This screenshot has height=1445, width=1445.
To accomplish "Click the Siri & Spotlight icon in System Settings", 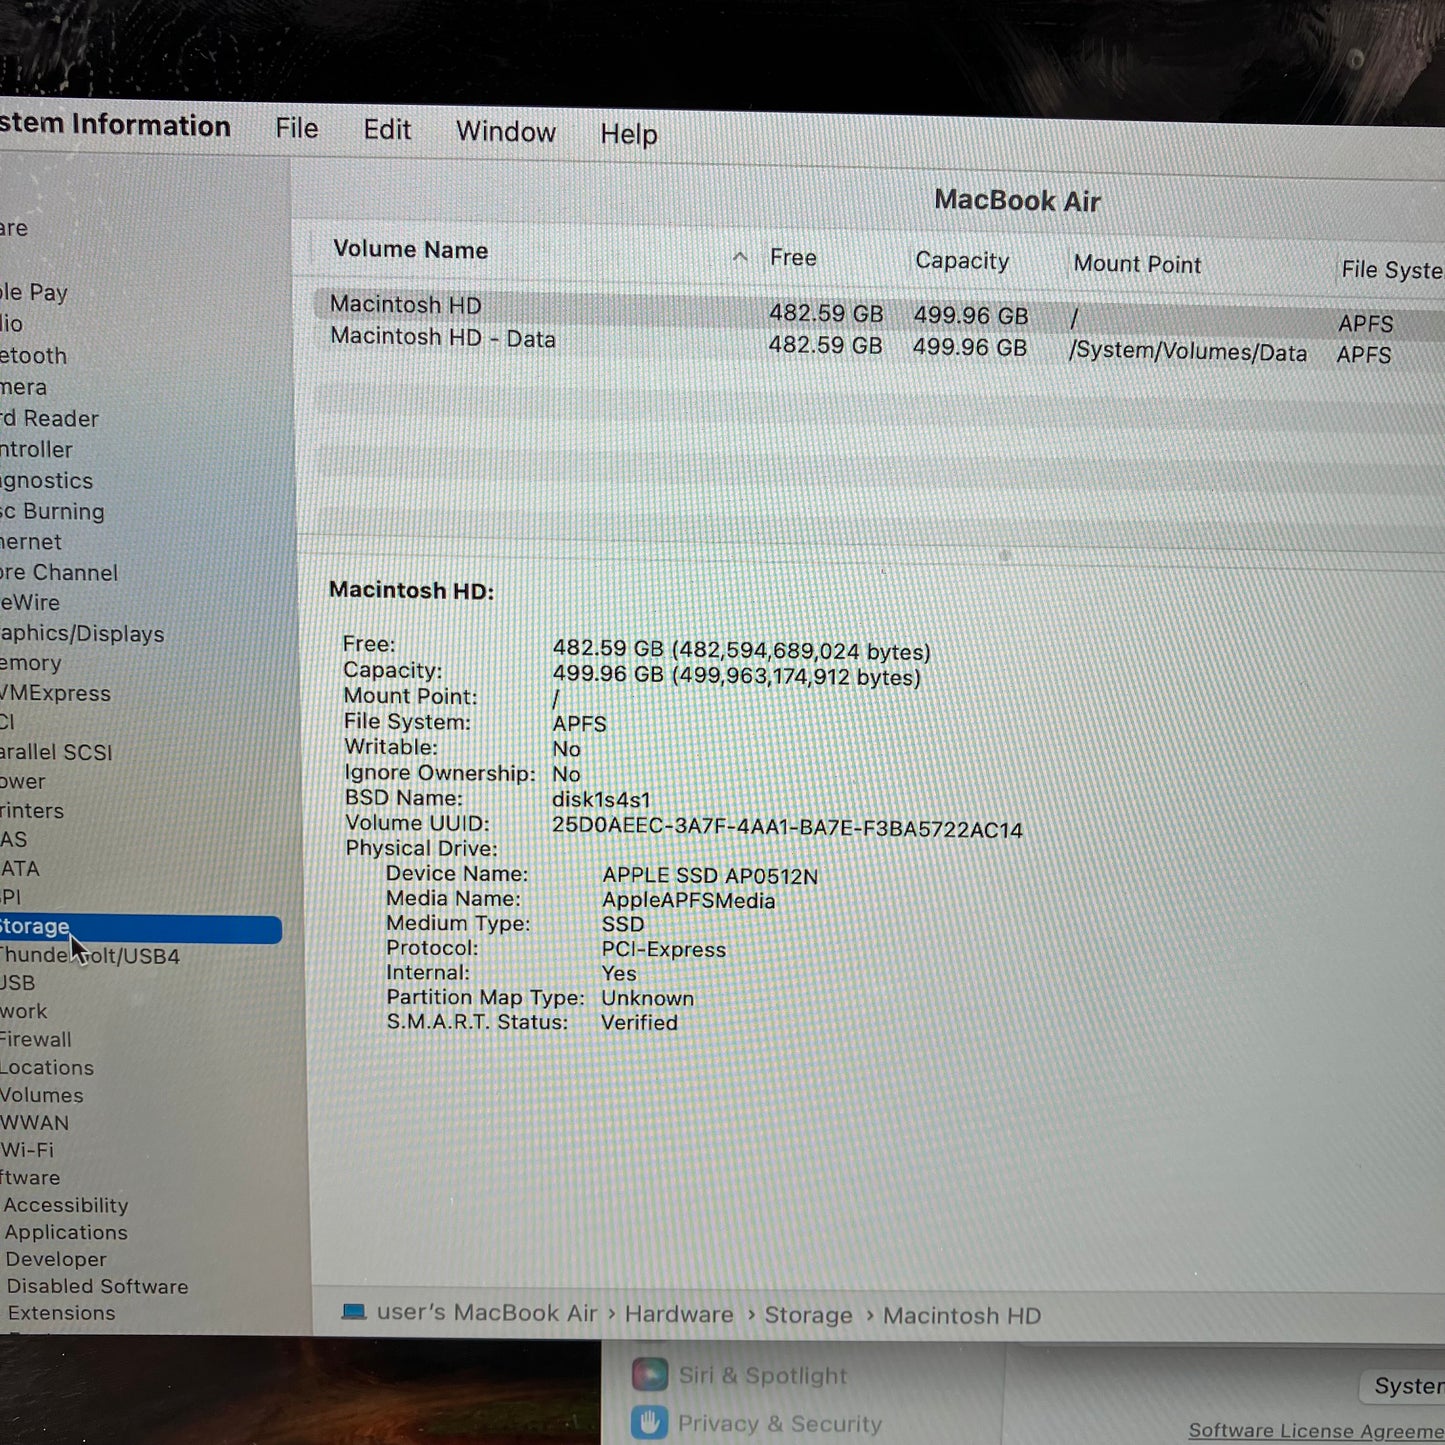I will tap(651, 1375).
